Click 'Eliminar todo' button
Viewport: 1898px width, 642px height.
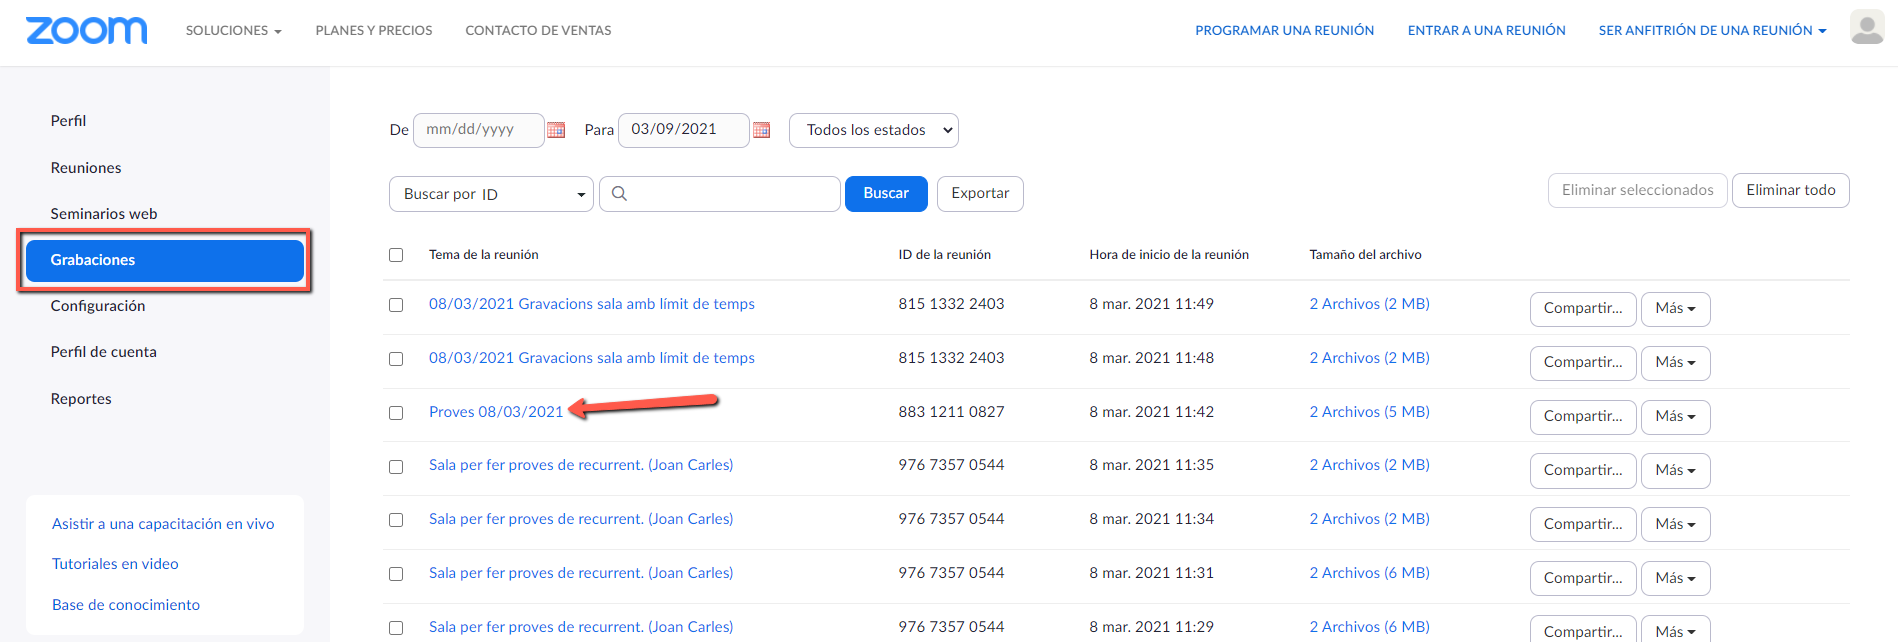pyautogui.click(x=1790, y=190)
